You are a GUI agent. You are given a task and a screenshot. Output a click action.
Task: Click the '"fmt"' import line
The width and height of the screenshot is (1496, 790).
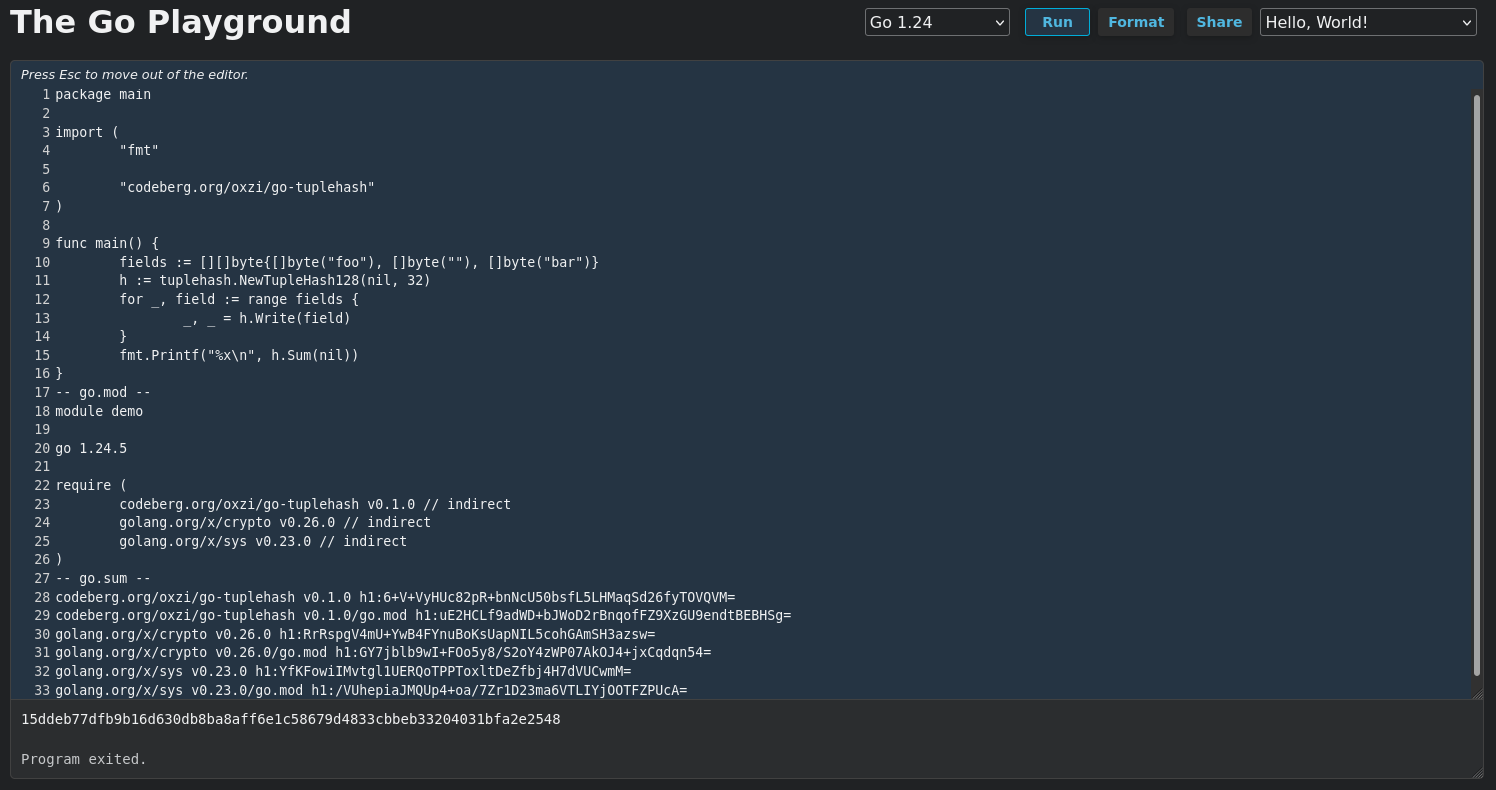139,150
